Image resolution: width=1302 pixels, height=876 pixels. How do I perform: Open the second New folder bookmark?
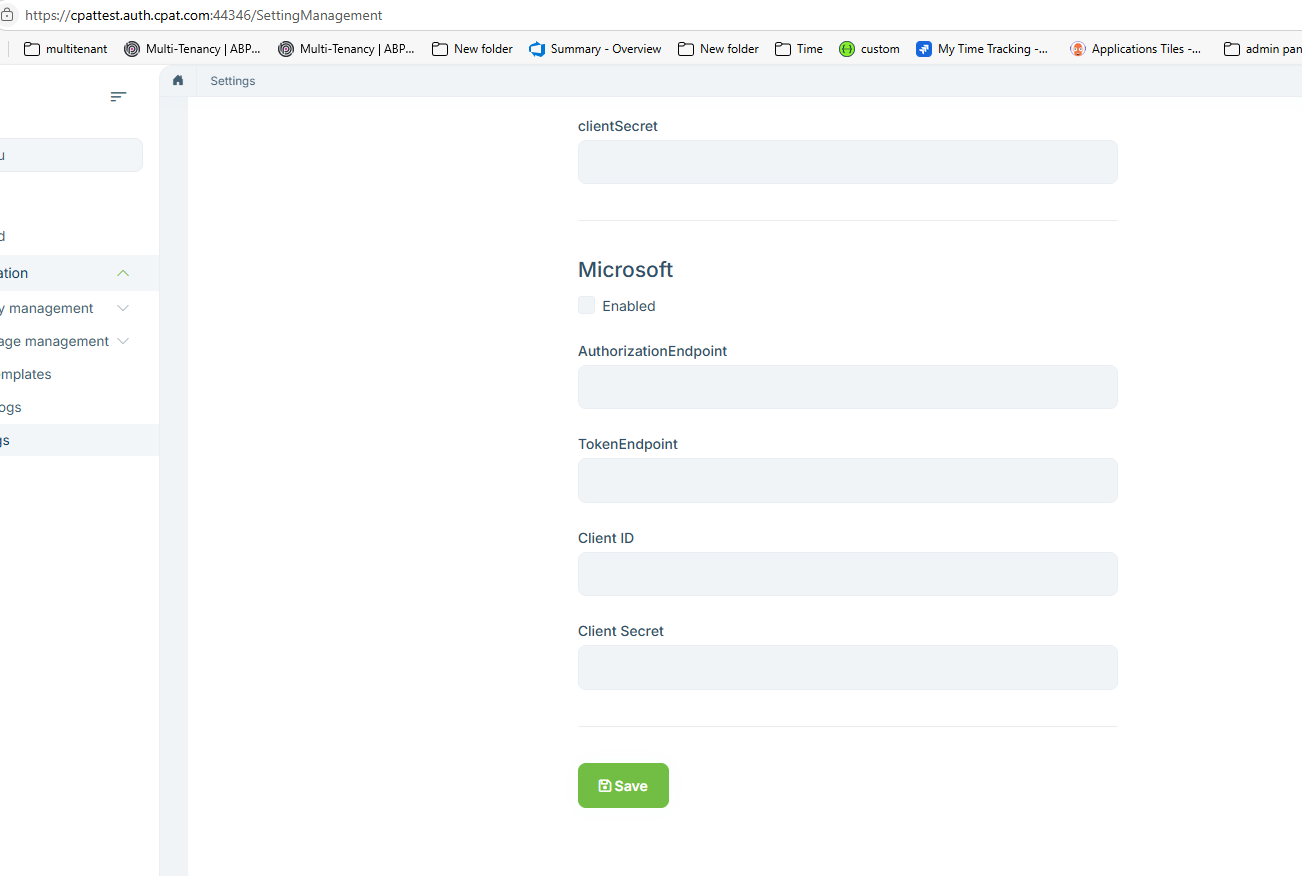click(718, 48)
